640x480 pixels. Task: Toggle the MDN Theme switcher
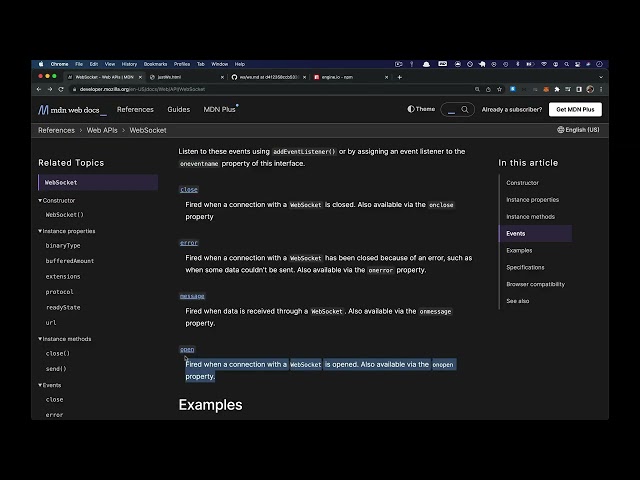(421, 109)
